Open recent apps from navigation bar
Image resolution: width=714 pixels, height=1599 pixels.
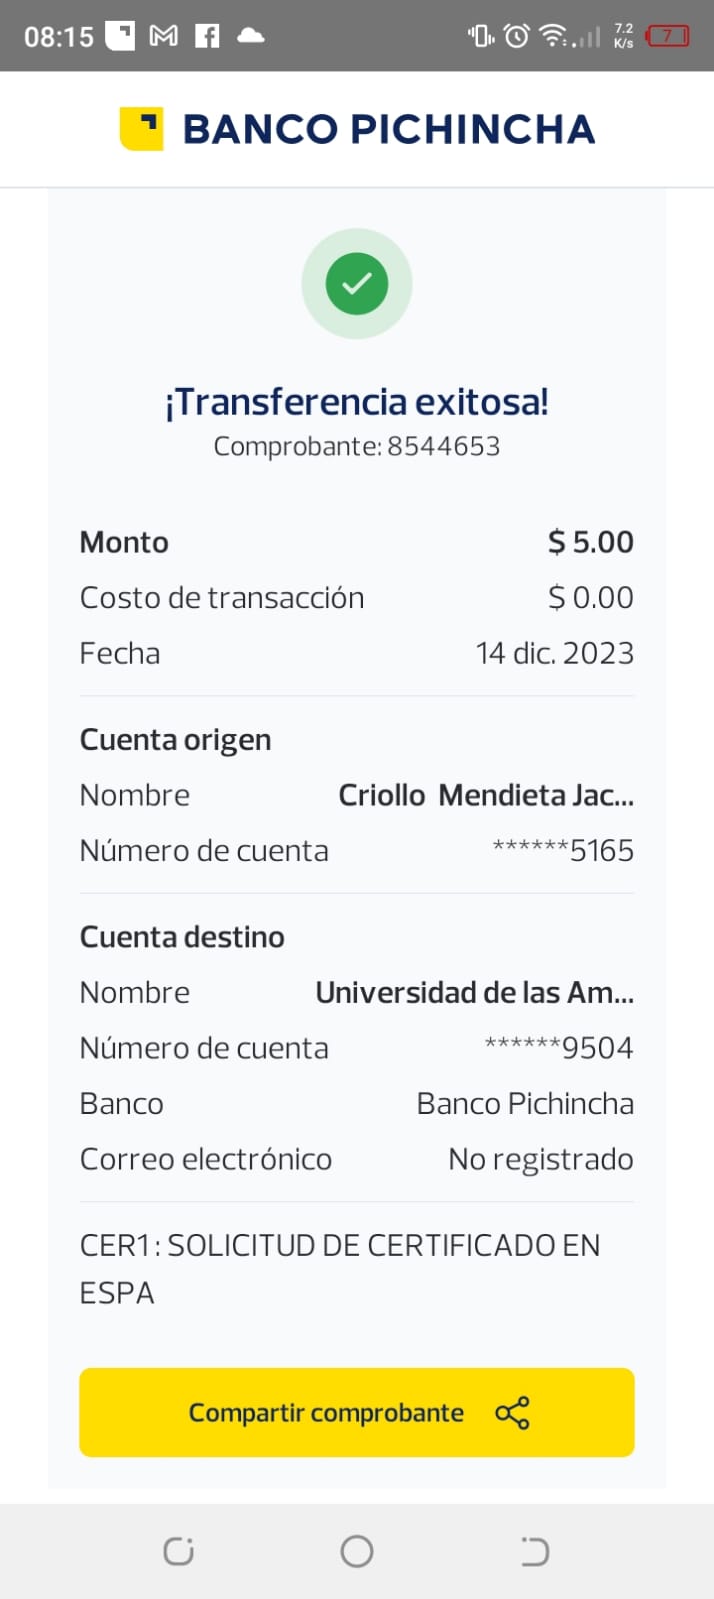pyautogui.click(x=178, y=1551)
